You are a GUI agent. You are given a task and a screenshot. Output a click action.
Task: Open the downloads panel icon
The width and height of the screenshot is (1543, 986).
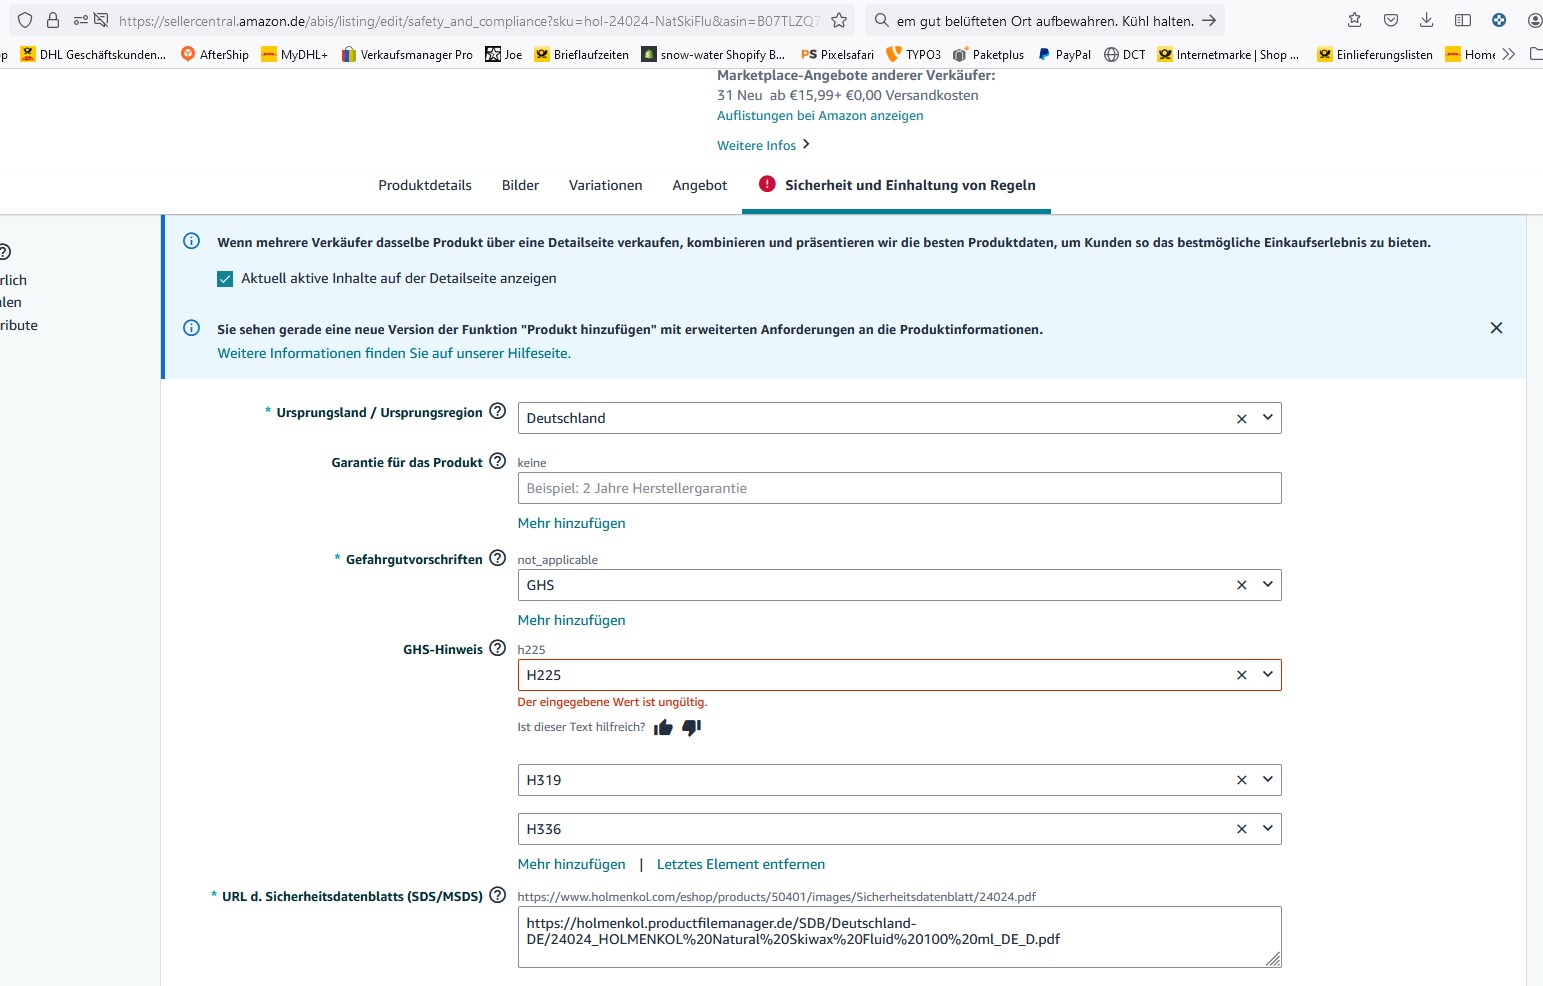pyautogui.click(x=1427, y=20)
